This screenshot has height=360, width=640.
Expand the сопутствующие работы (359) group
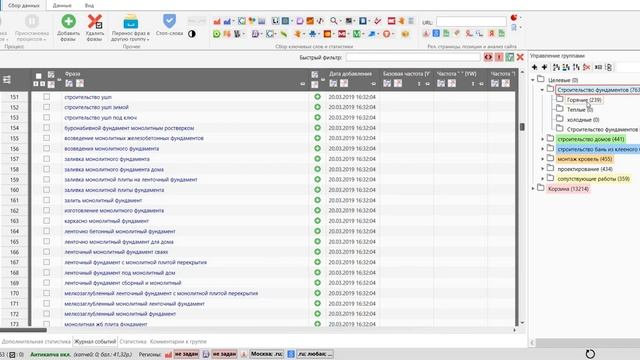pos(542,179)
